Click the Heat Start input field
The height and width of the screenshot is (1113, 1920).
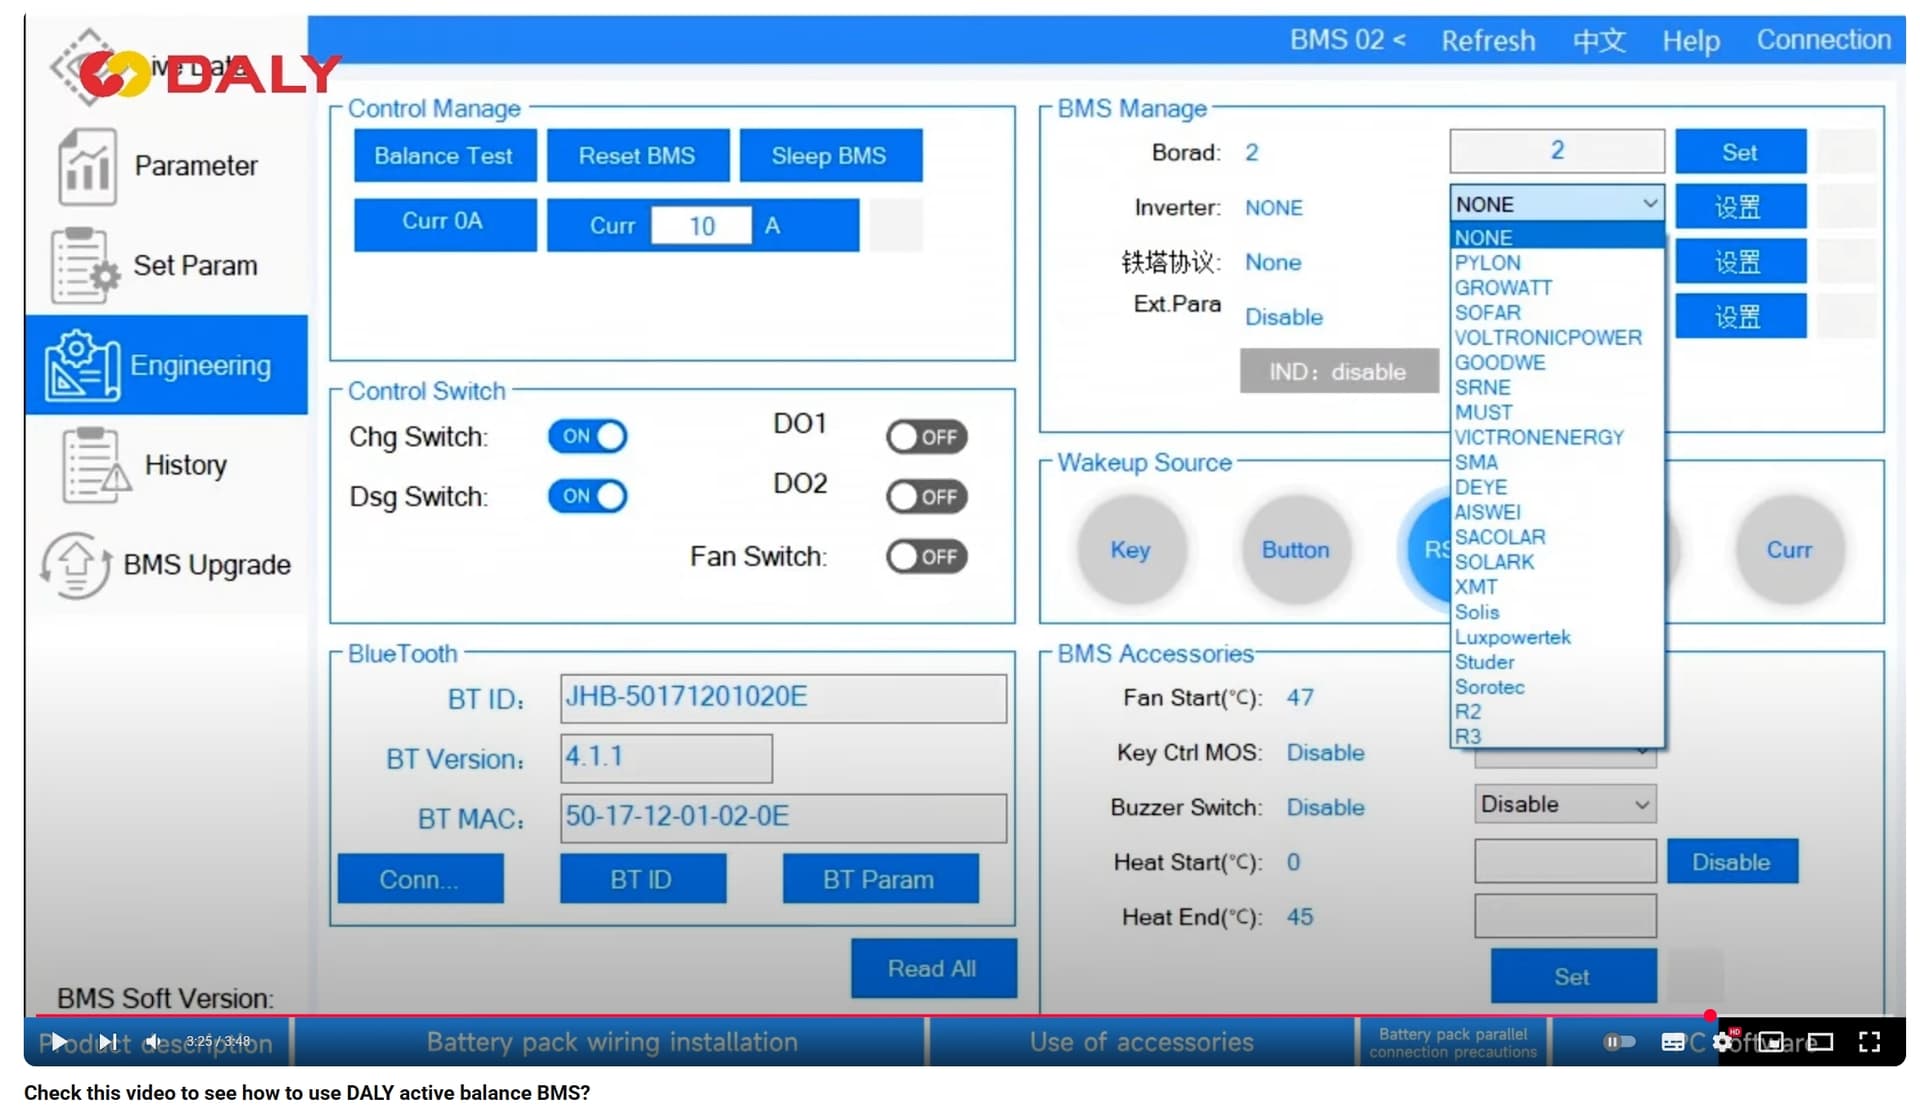point(1564,861)
